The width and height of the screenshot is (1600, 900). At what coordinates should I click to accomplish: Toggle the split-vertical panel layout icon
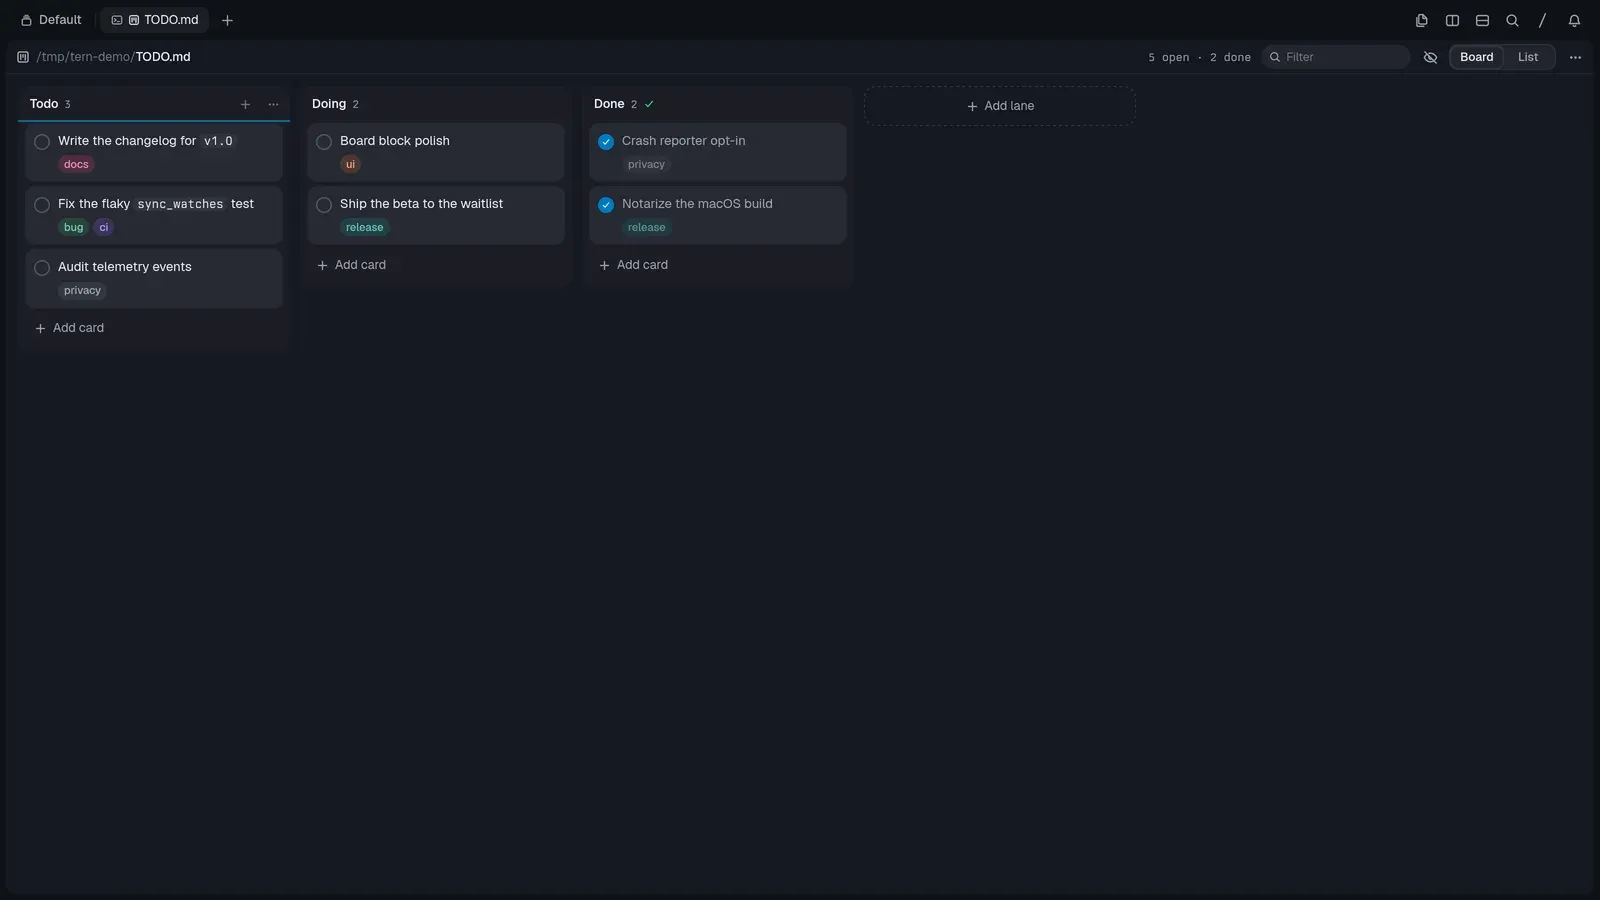point(1452,20)
